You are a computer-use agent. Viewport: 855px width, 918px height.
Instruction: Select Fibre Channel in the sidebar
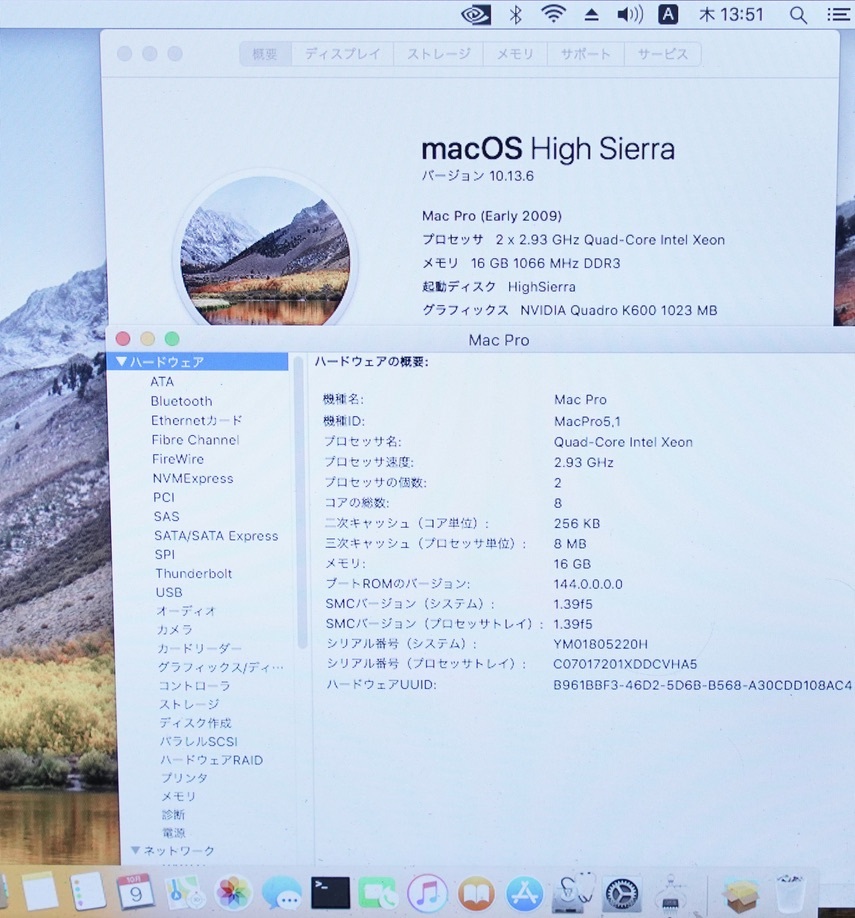point(196,440)
